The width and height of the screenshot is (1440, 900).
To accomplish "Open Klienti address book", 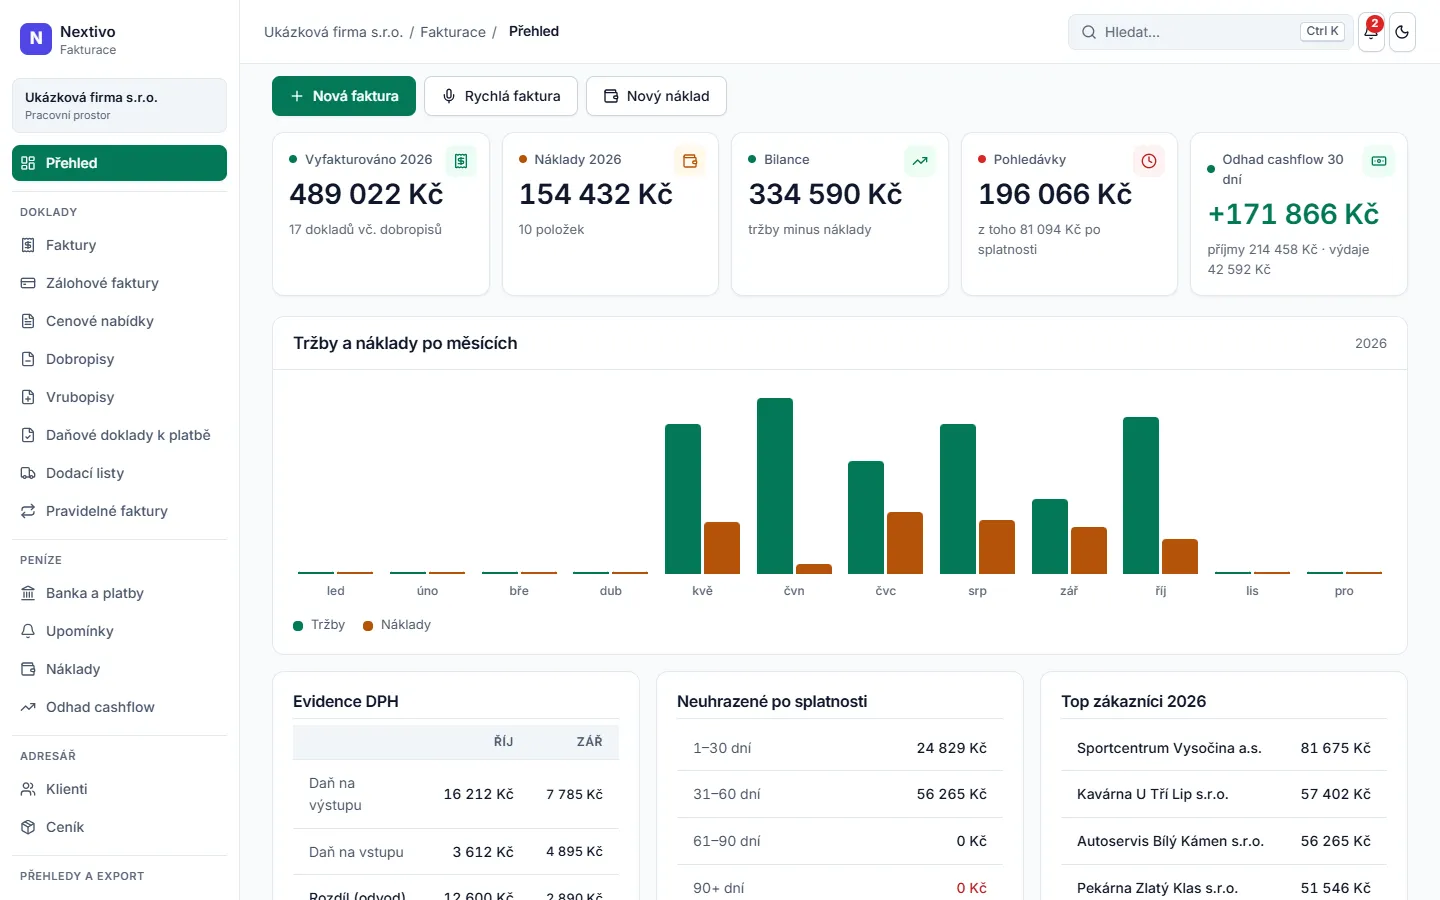I will coord(119,789).
